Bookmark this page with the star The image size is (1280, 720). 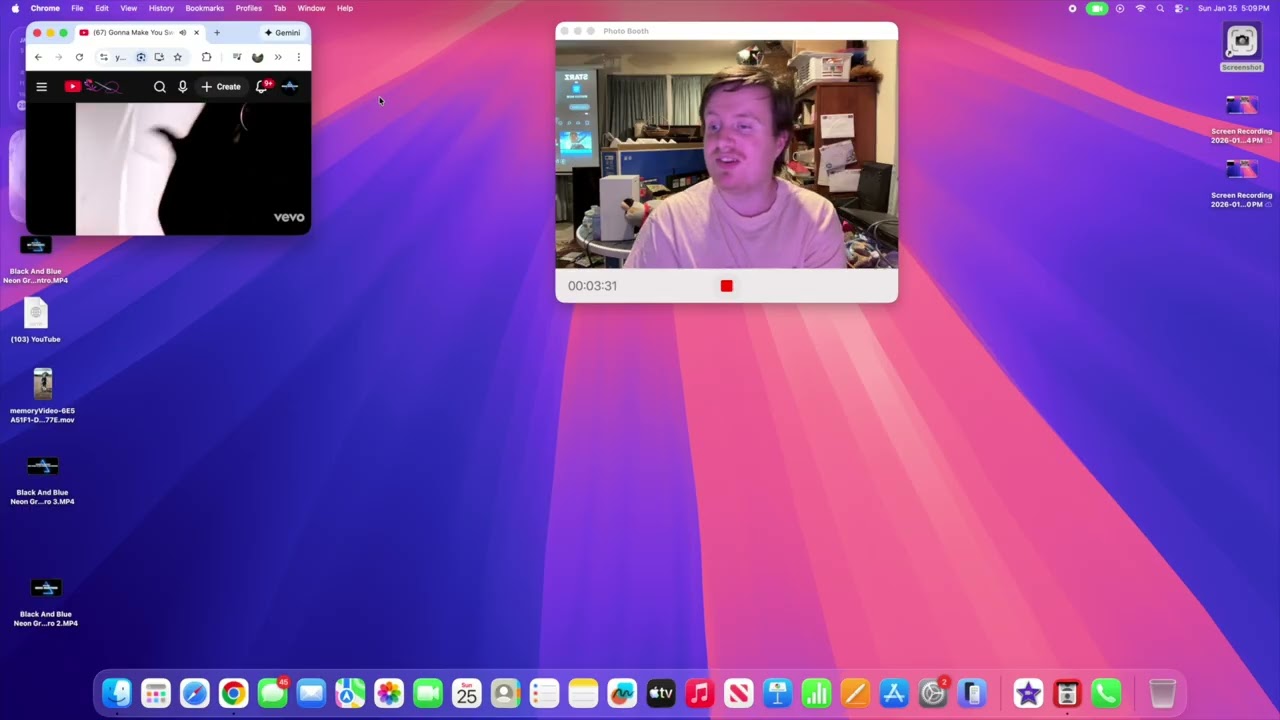coord(178,57)
